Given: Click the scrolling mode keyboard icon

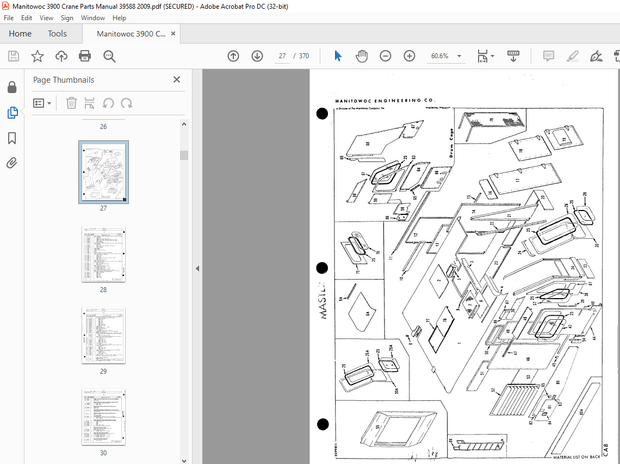Looking at the screenshot, I should (513, 56).
